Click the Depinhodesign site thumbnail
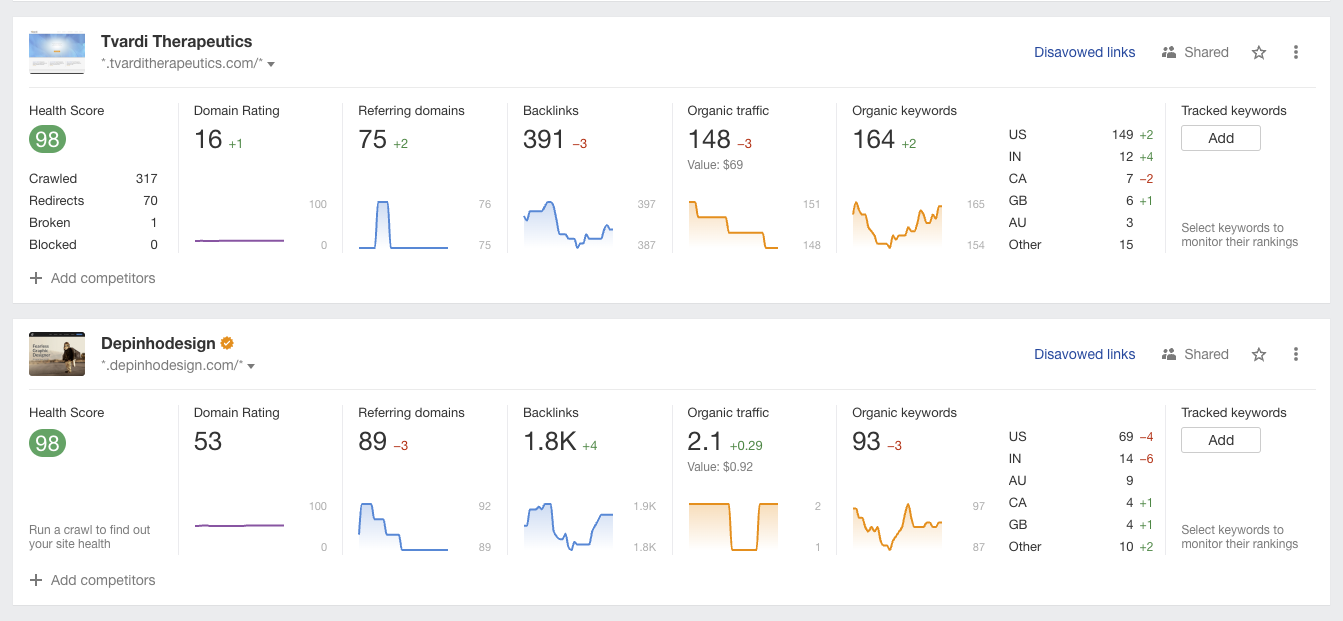 click(x=57, y=354)
